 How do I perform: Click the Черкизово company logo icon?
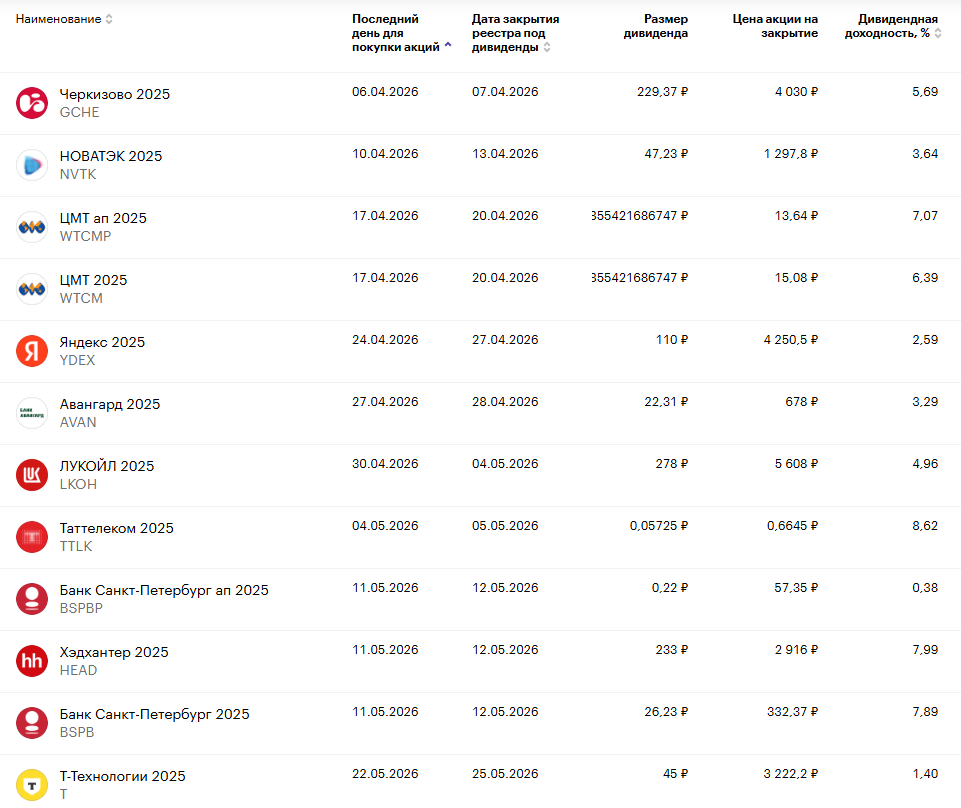click(x=32, y=103)
